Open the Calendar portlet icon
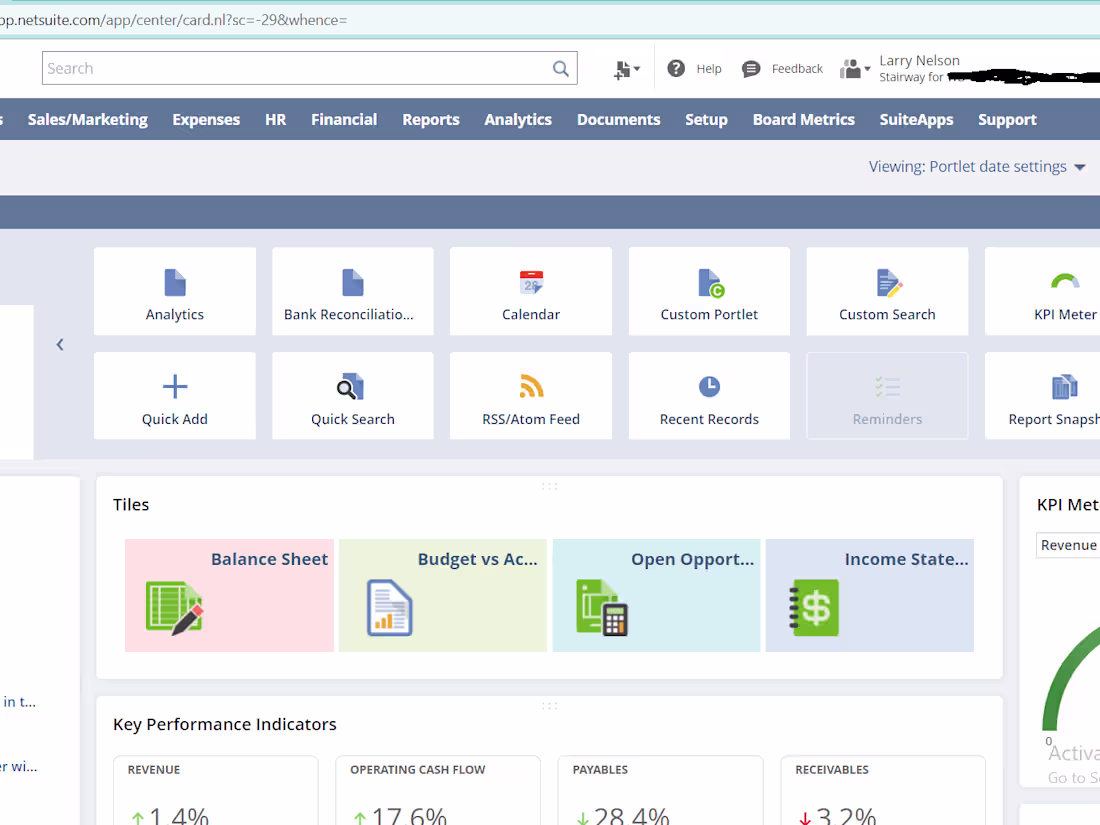 (x=530, y=282)
